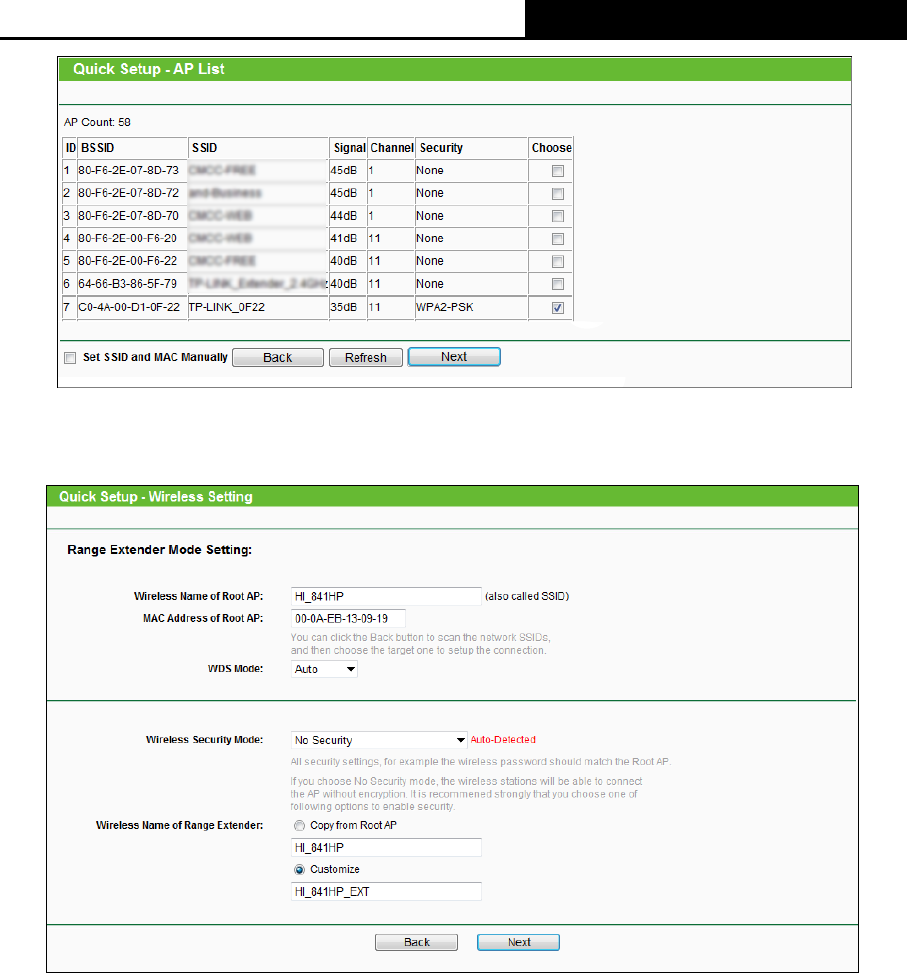Viewport: 907px width, 973px height.
Task: Click Back button in Wireless Setting panel
Action: [x=416, y=942]
